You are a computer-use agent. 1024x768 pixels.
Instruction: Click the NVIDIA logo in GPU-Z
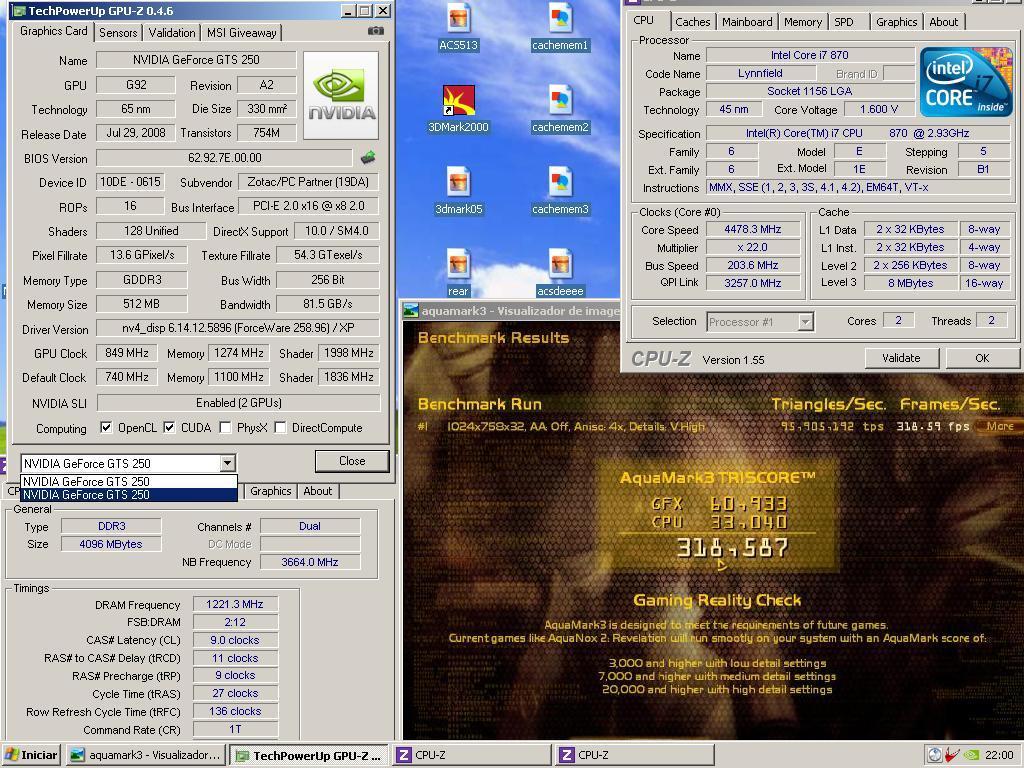coord(341,96)
